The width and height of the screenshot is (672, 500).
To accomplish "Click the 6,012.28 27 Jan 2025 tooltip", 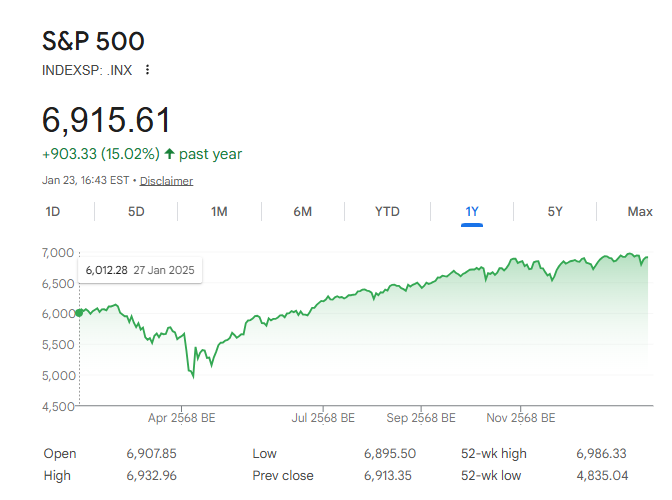I will (x=139, y=270).
